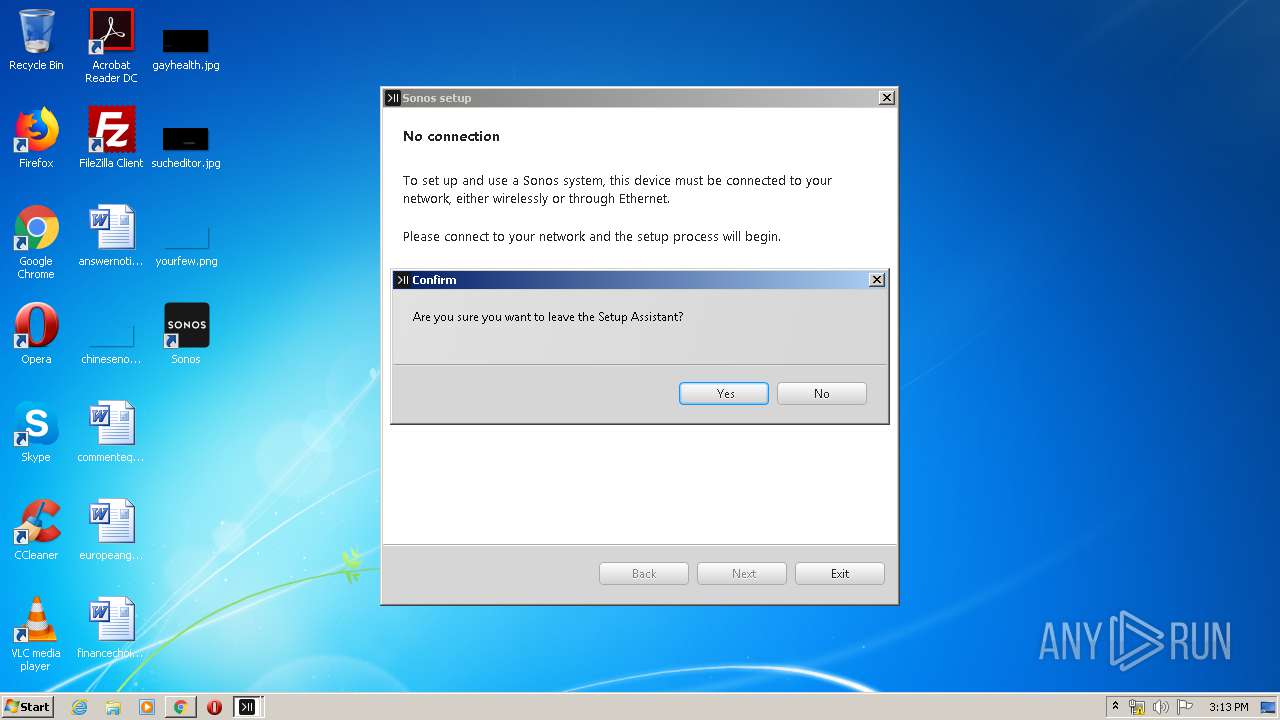Select the Opera desktop shortcut

pos(36,334)
